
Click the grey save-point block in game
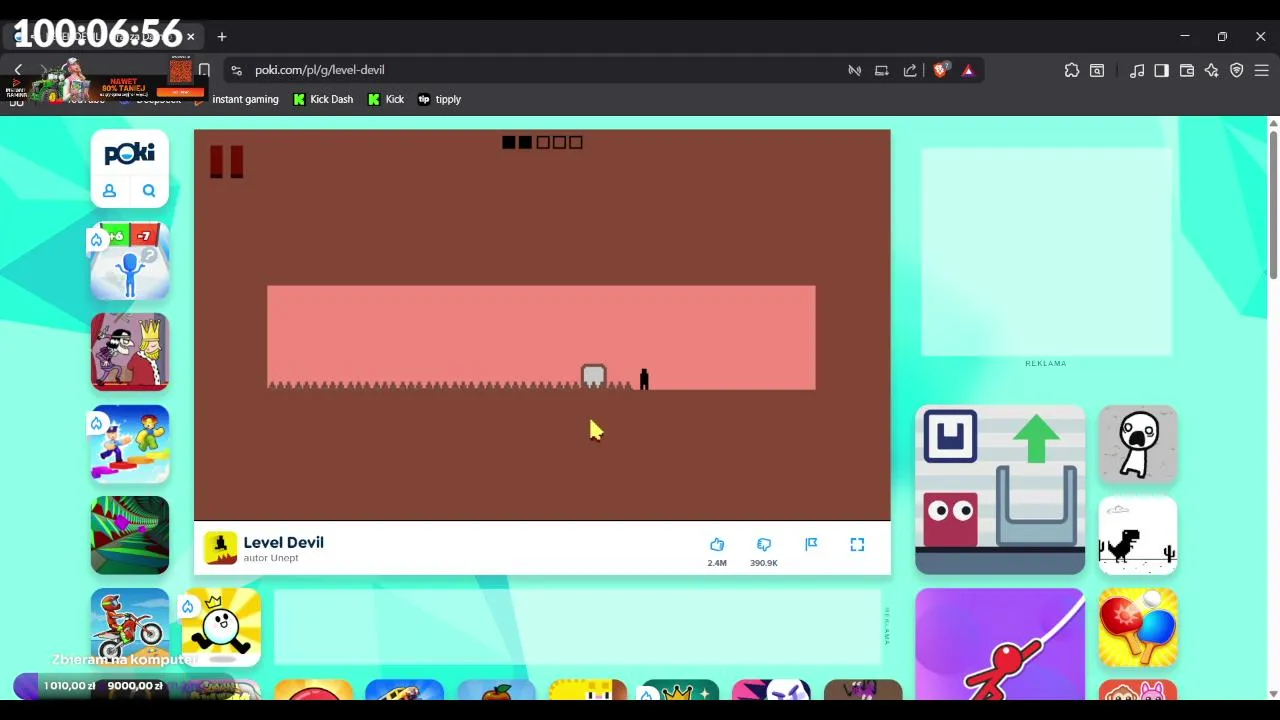[594, 376]
